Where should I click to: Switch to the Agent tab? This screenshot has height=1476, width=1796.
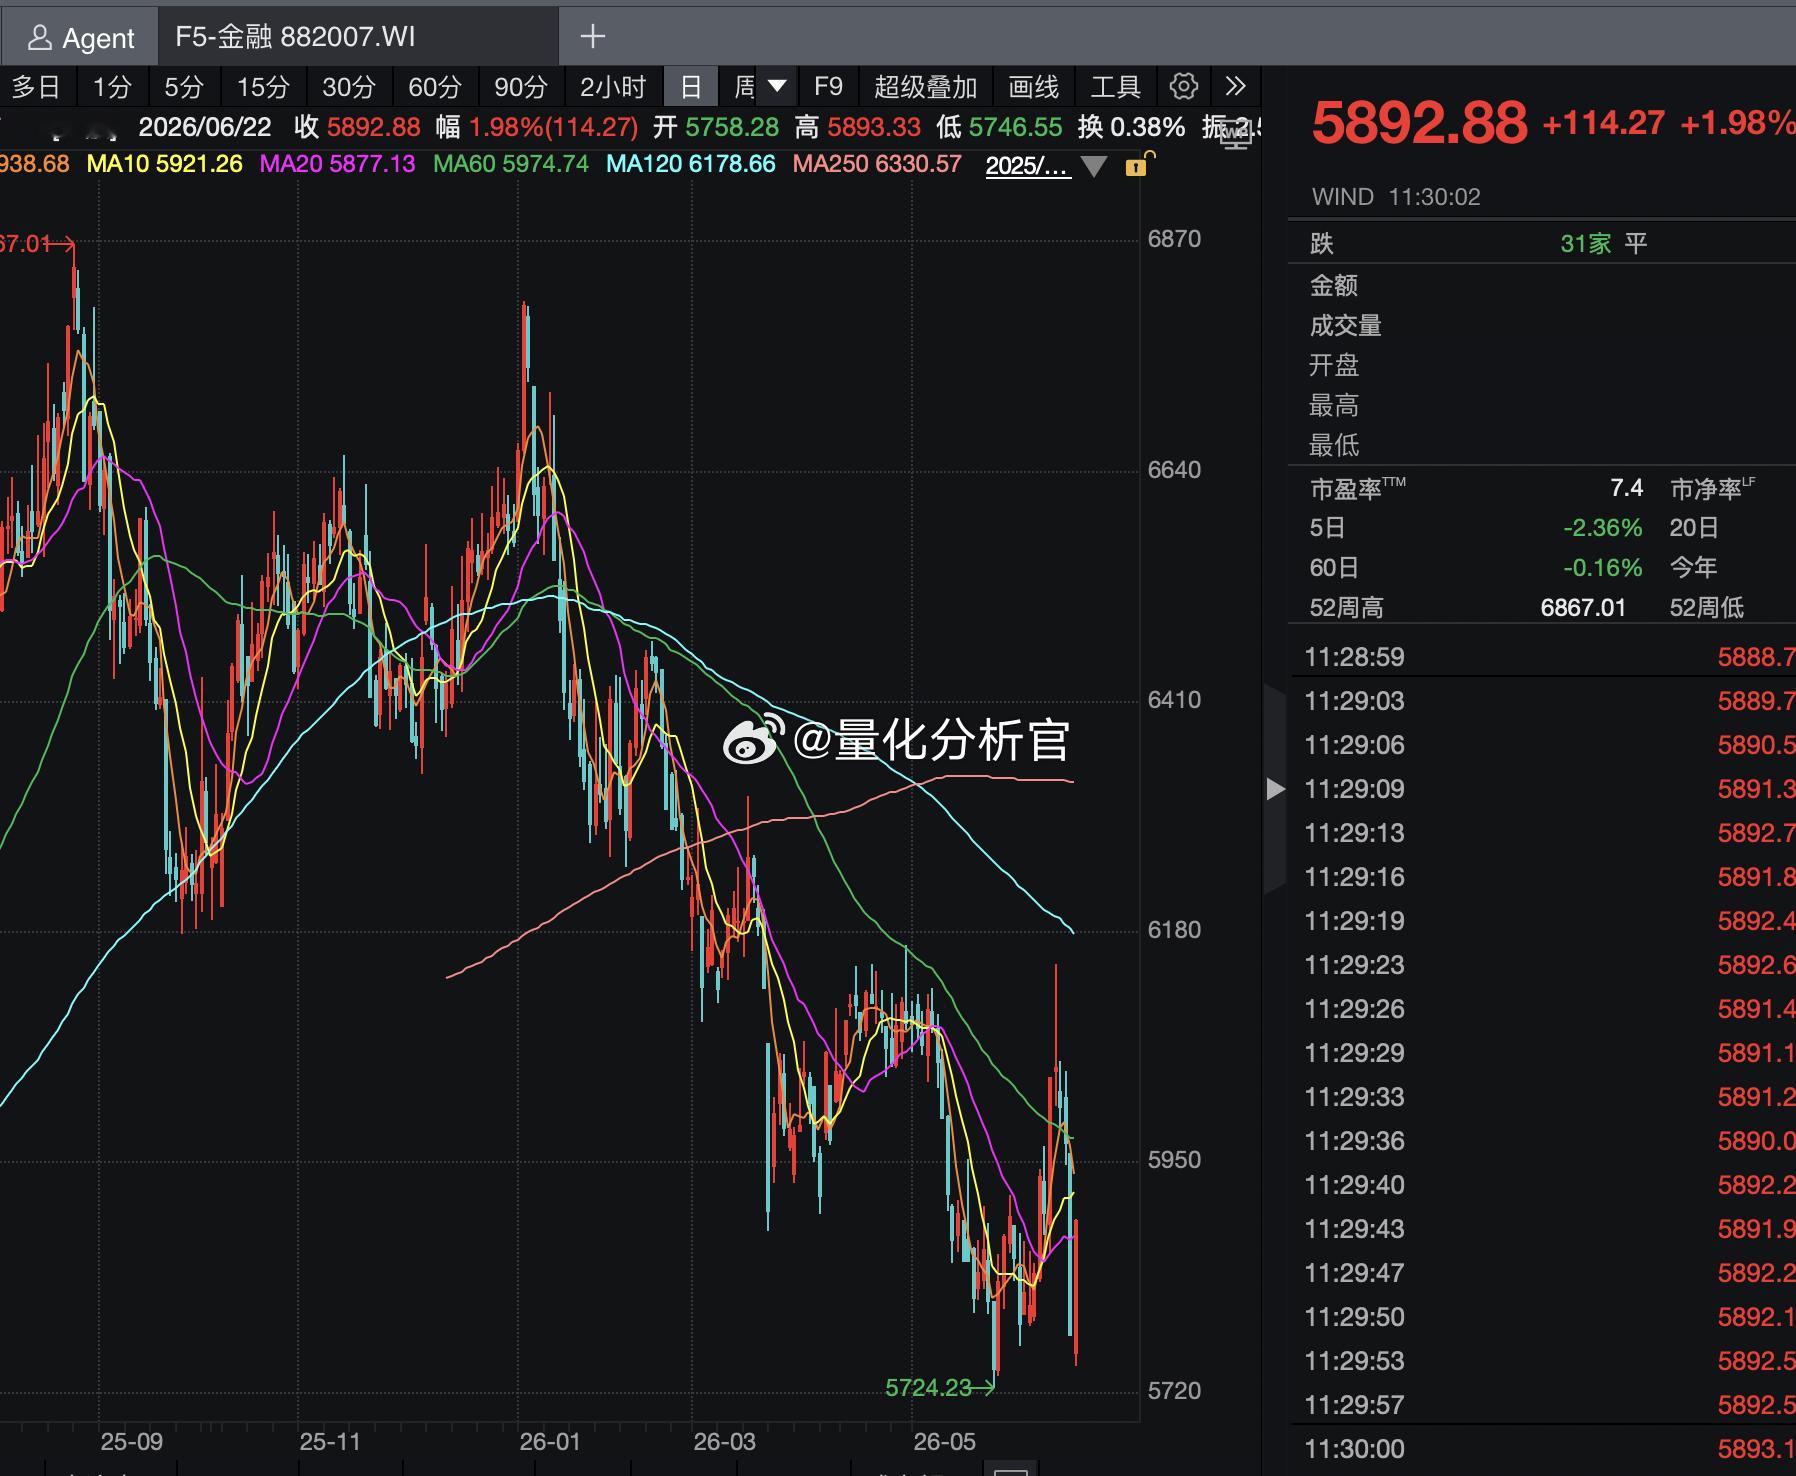coord(80,38)
